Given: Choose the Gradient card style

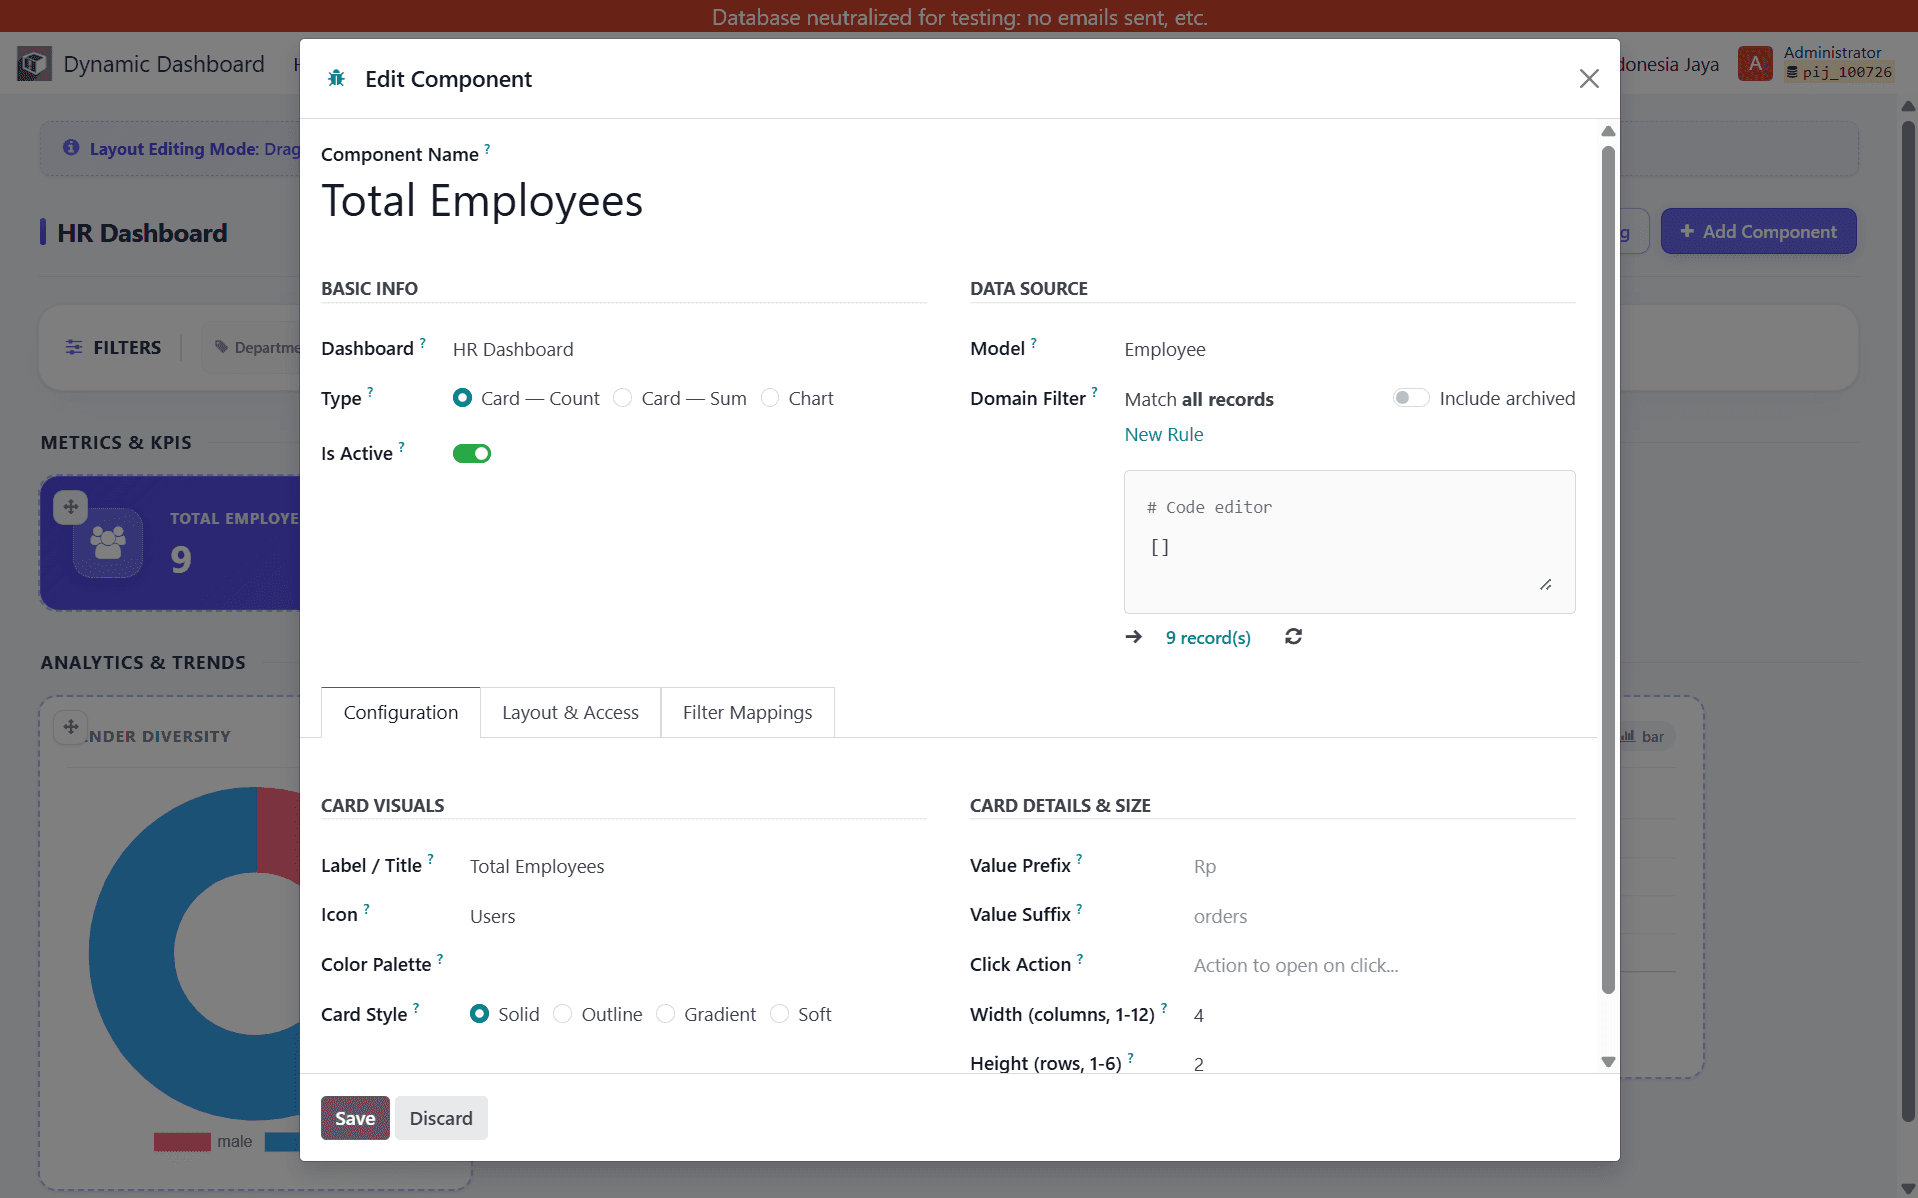Looking at the screenshot, I should tap(666, 1014).
